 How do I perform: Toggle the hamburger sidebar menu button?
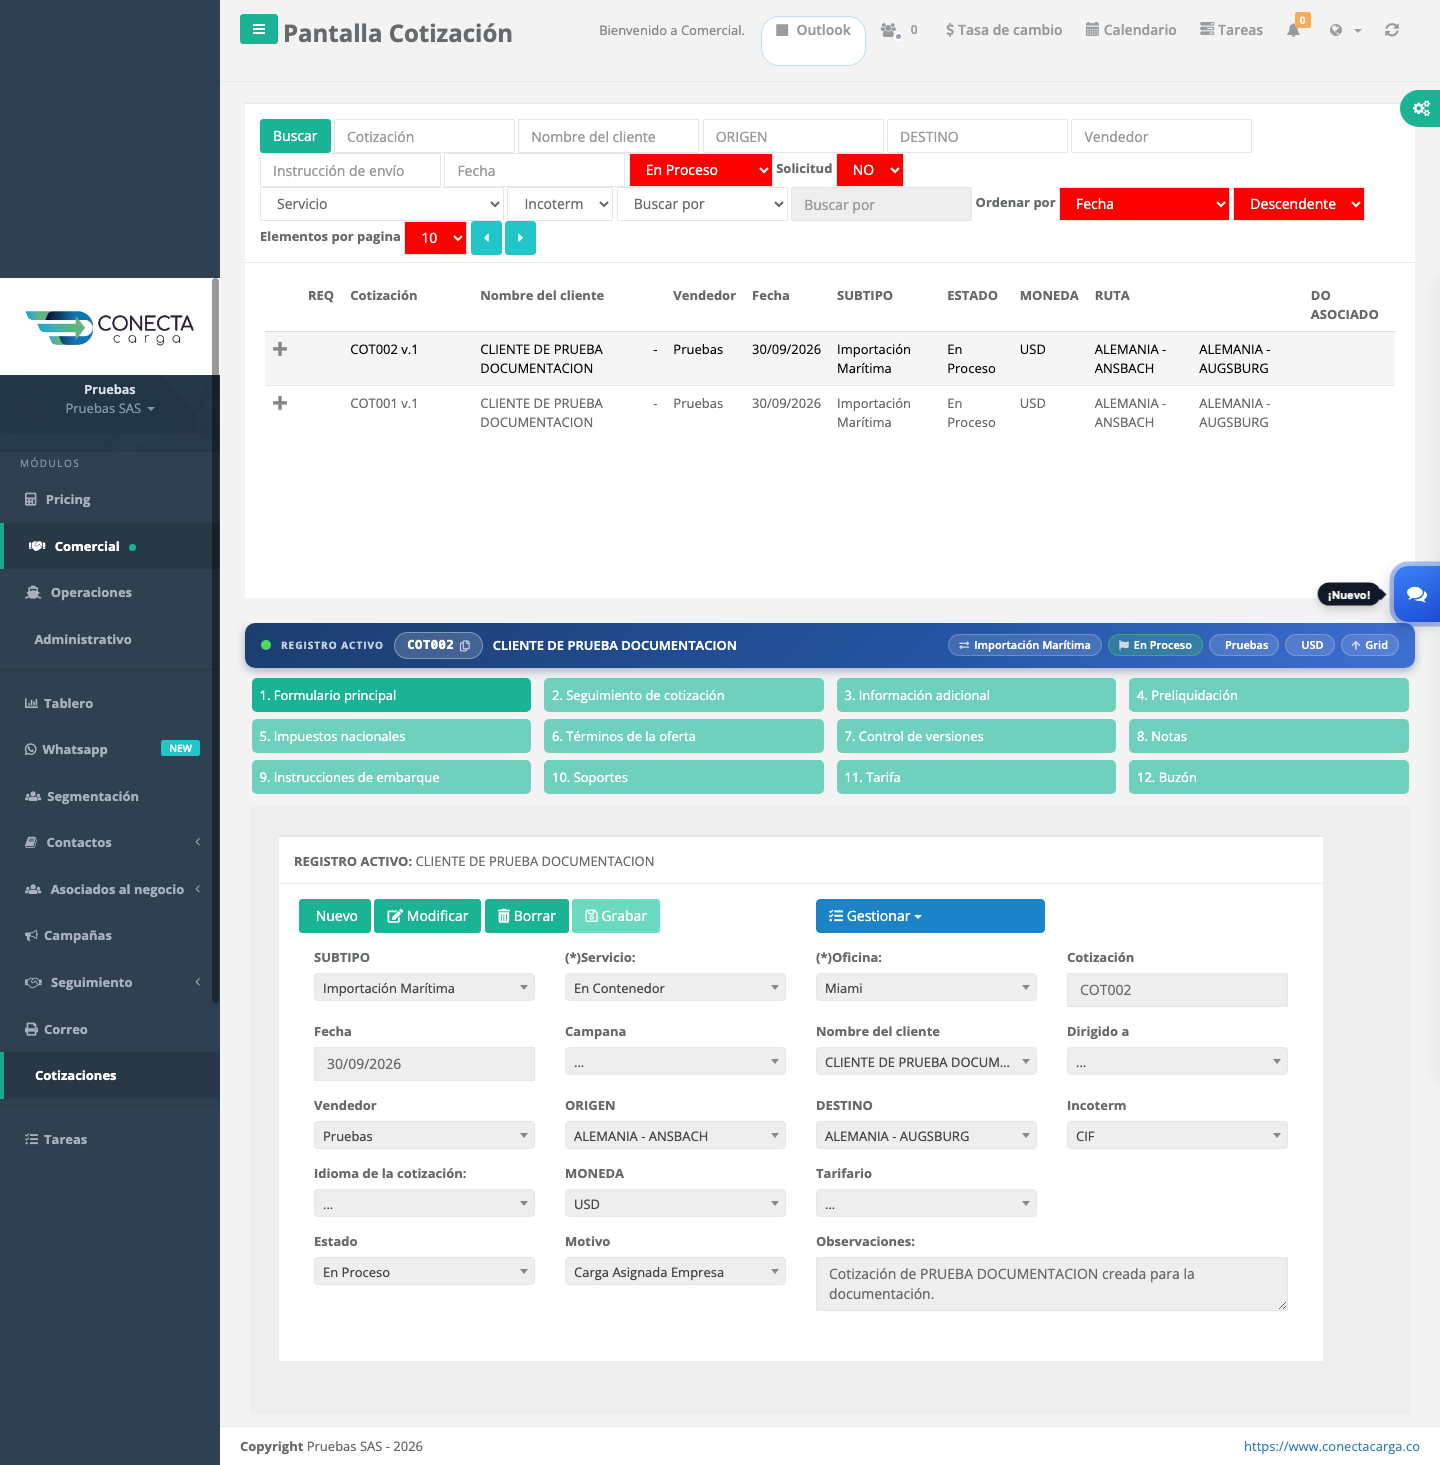tap(259, 29)
